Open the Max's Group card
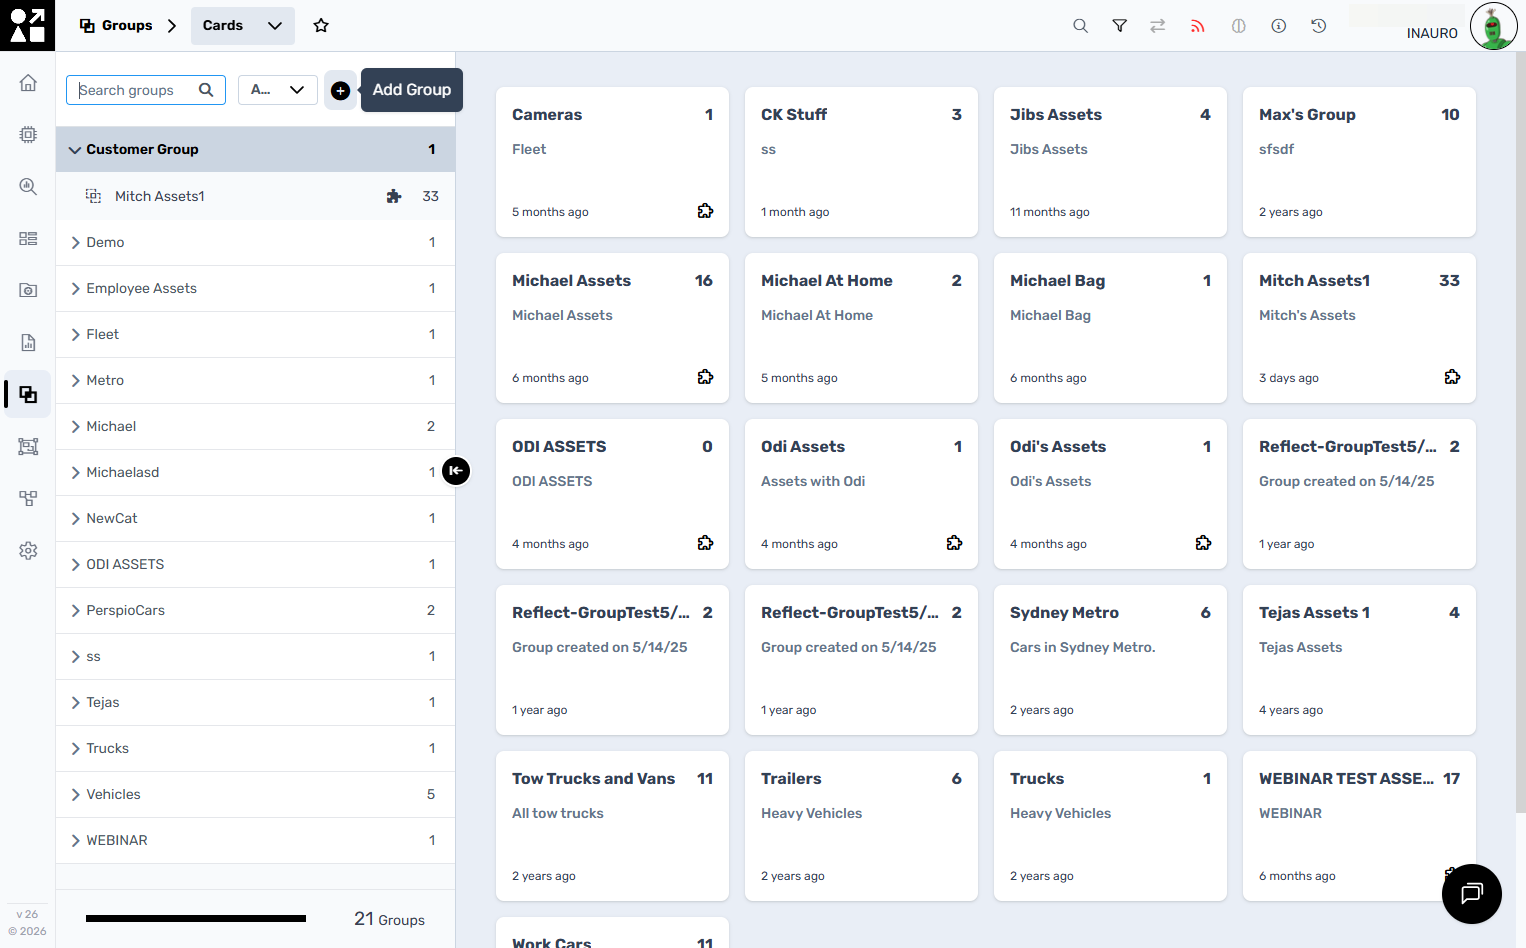The image size is (1526, 948). click(x=1359, y=162)
